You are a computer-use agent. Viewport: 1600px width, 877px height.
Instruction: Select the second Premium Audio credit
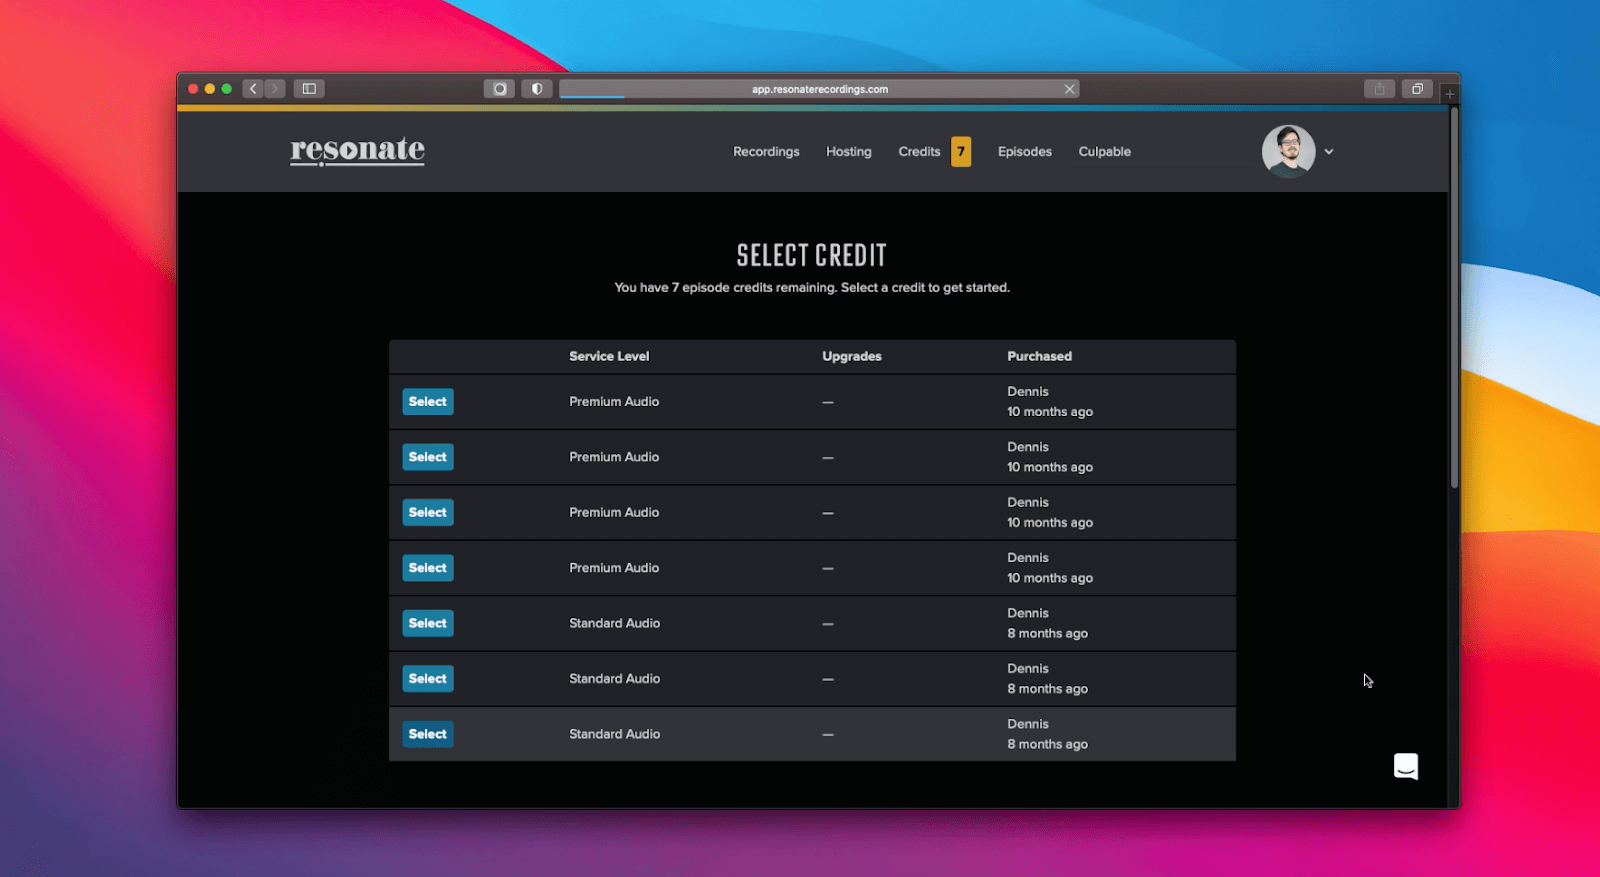click(x=428, y=457)
